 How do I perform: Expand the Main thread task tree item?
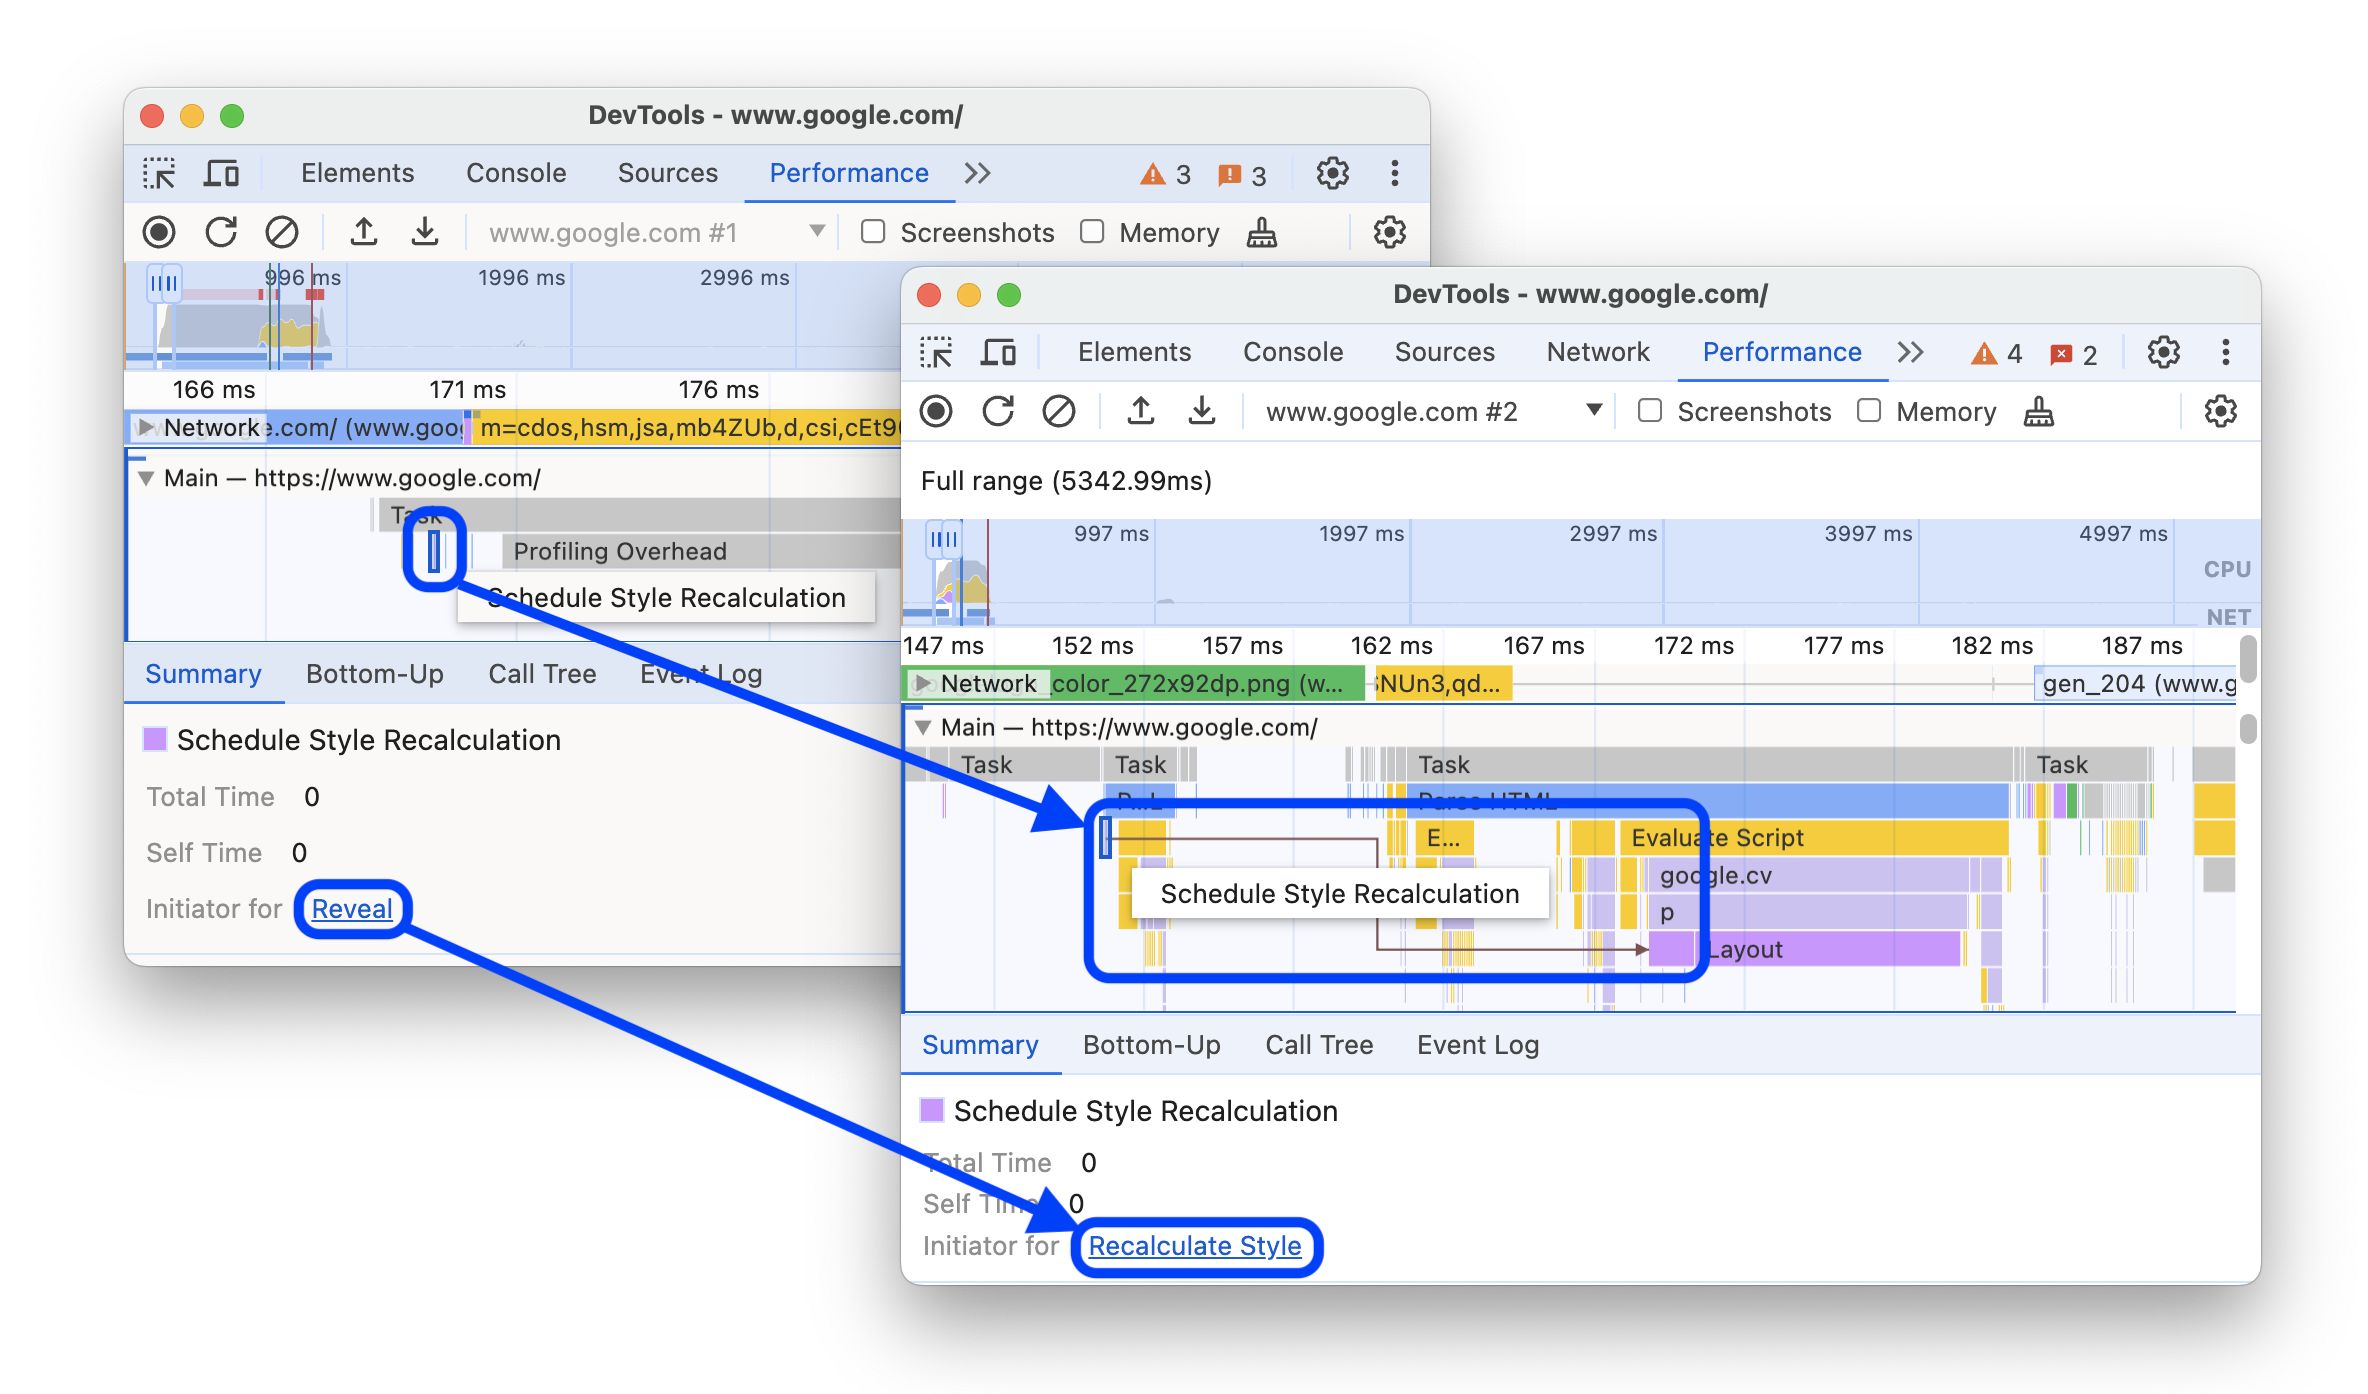[x=929, y=727]
